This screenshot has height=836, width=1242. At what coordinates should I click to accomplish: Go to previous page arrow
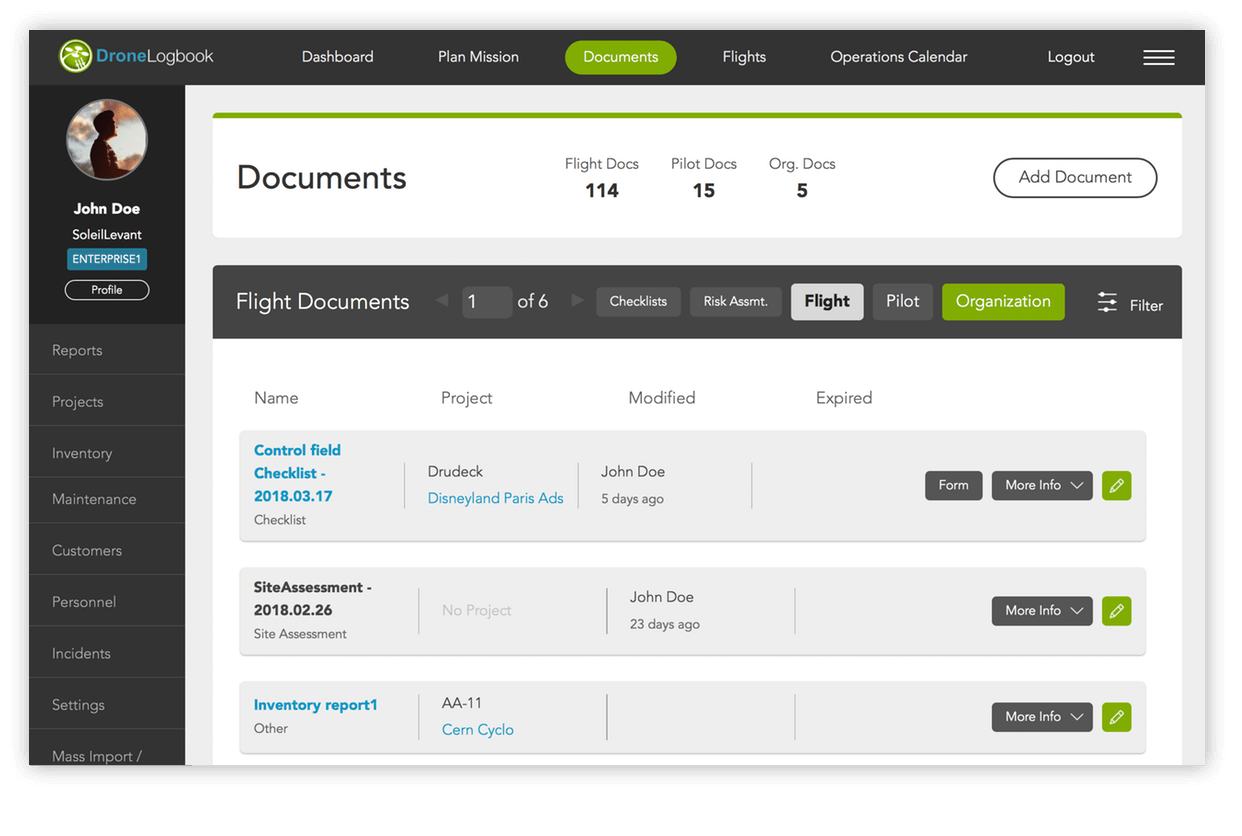pos(442,301)
